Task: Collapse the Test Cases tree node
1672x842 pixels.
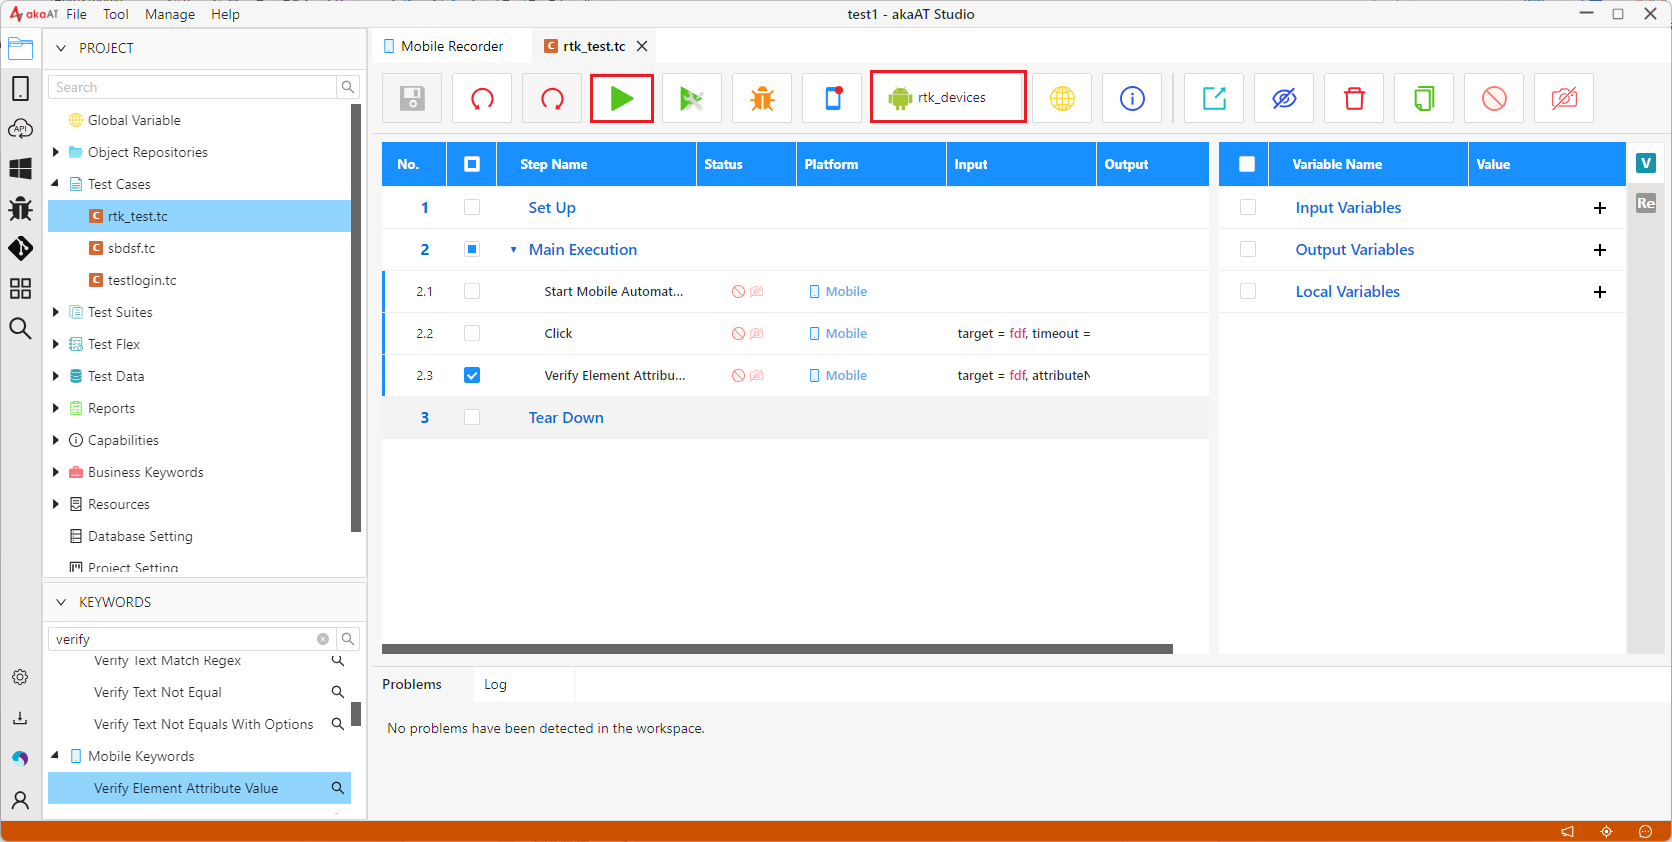Action: click(56, 184)
